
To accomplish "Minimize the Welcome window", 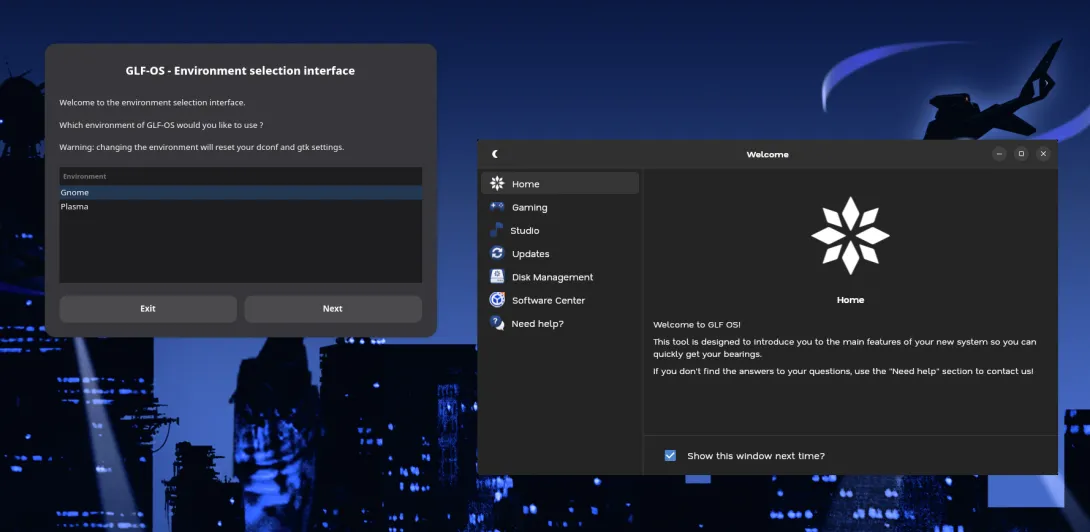I will (999, 154).
